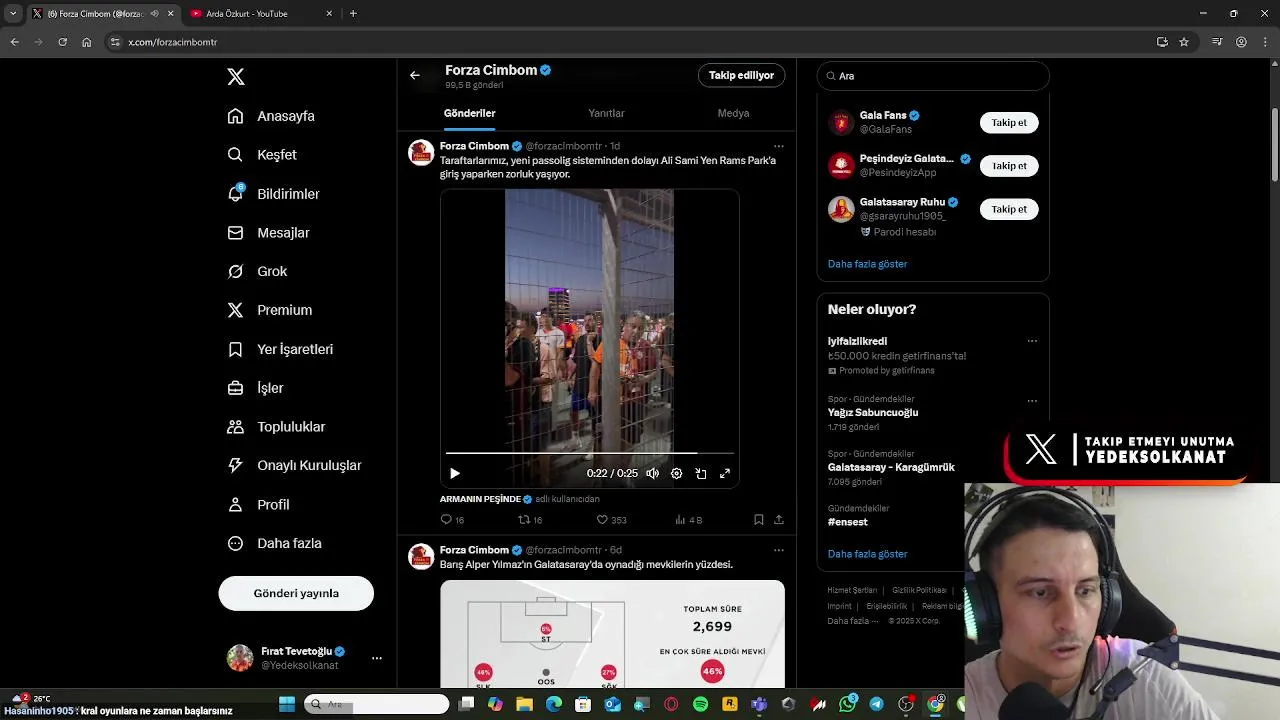Open the #ensest trending topic
The width and height of the screenshot is (1280, 720).
[848, 522]
